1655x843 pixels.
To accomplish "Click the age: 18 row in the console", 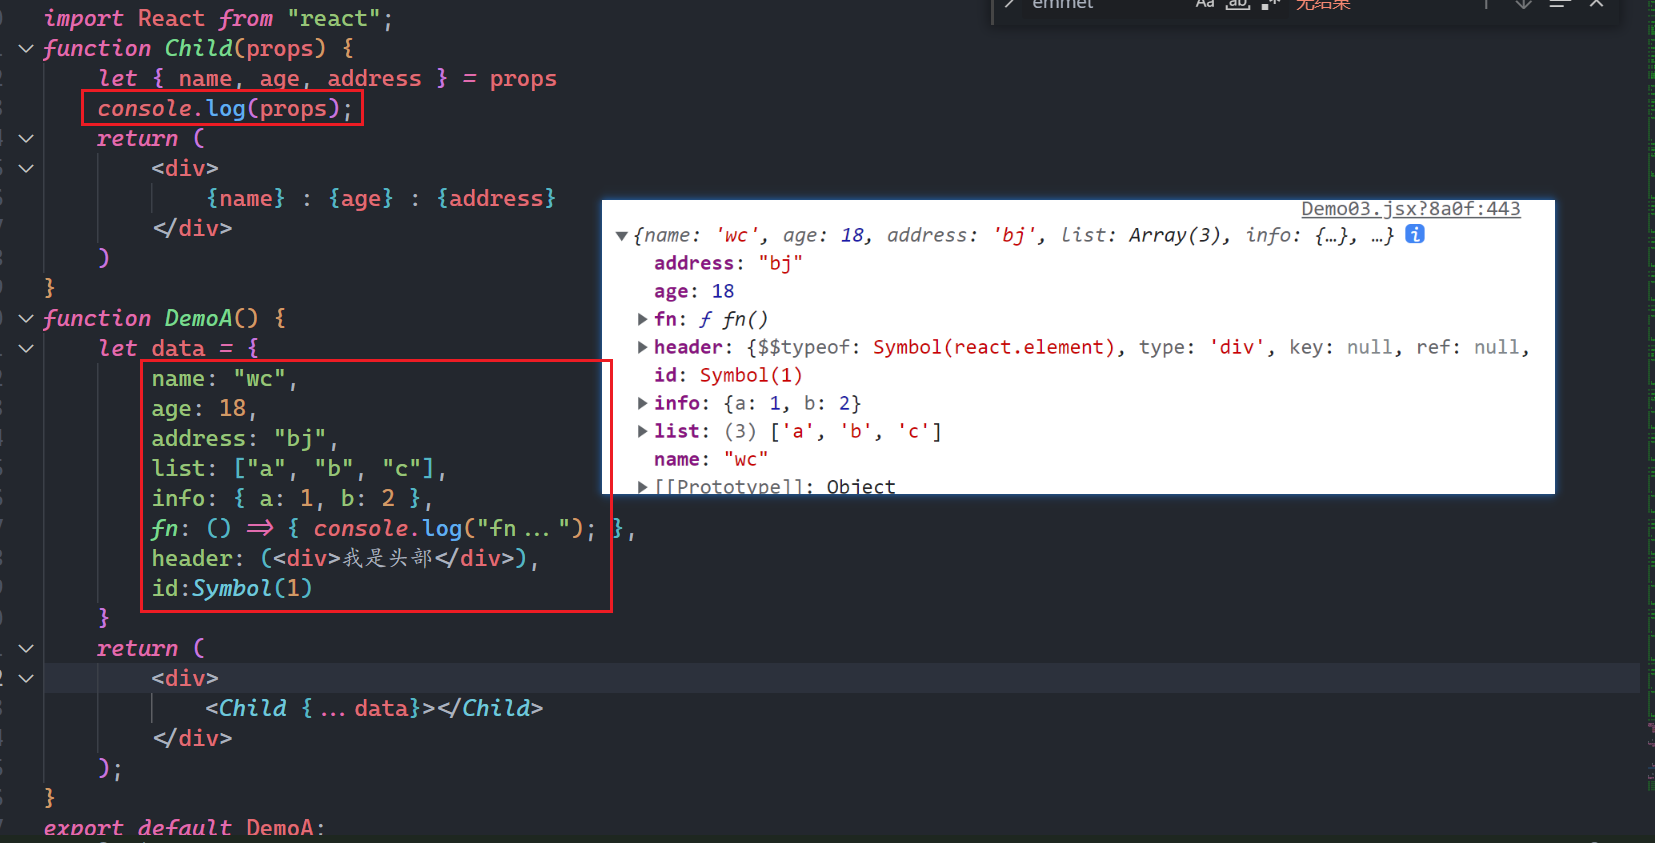I will pyautogui.click(x=694, y=291).
